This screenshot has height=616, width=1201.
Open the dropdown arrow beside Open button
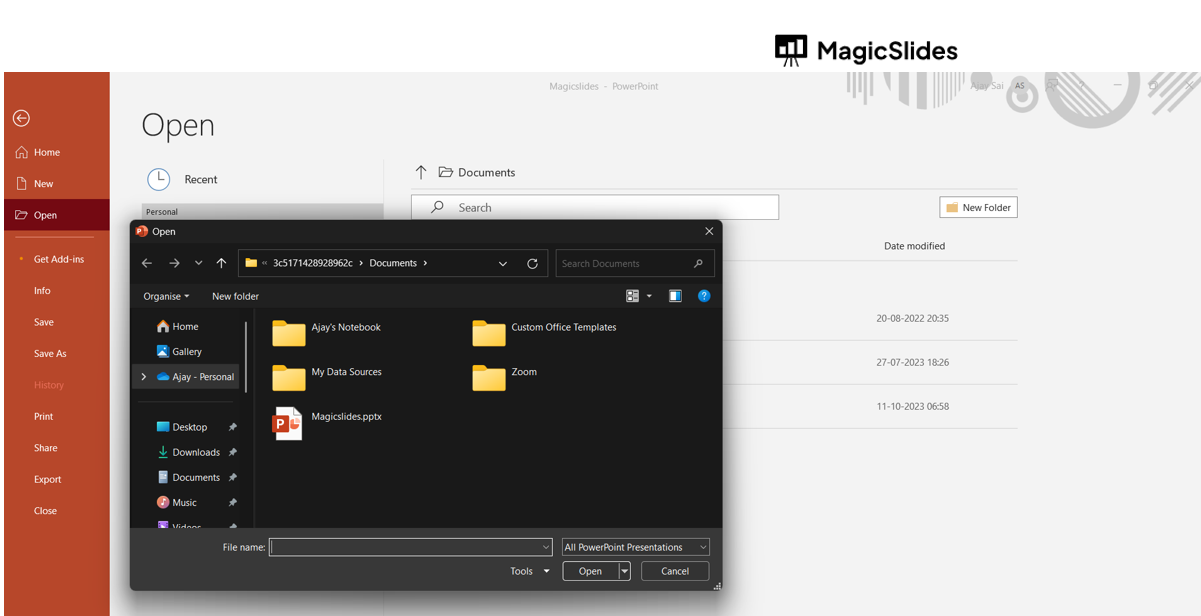click(x=625, y=571)
